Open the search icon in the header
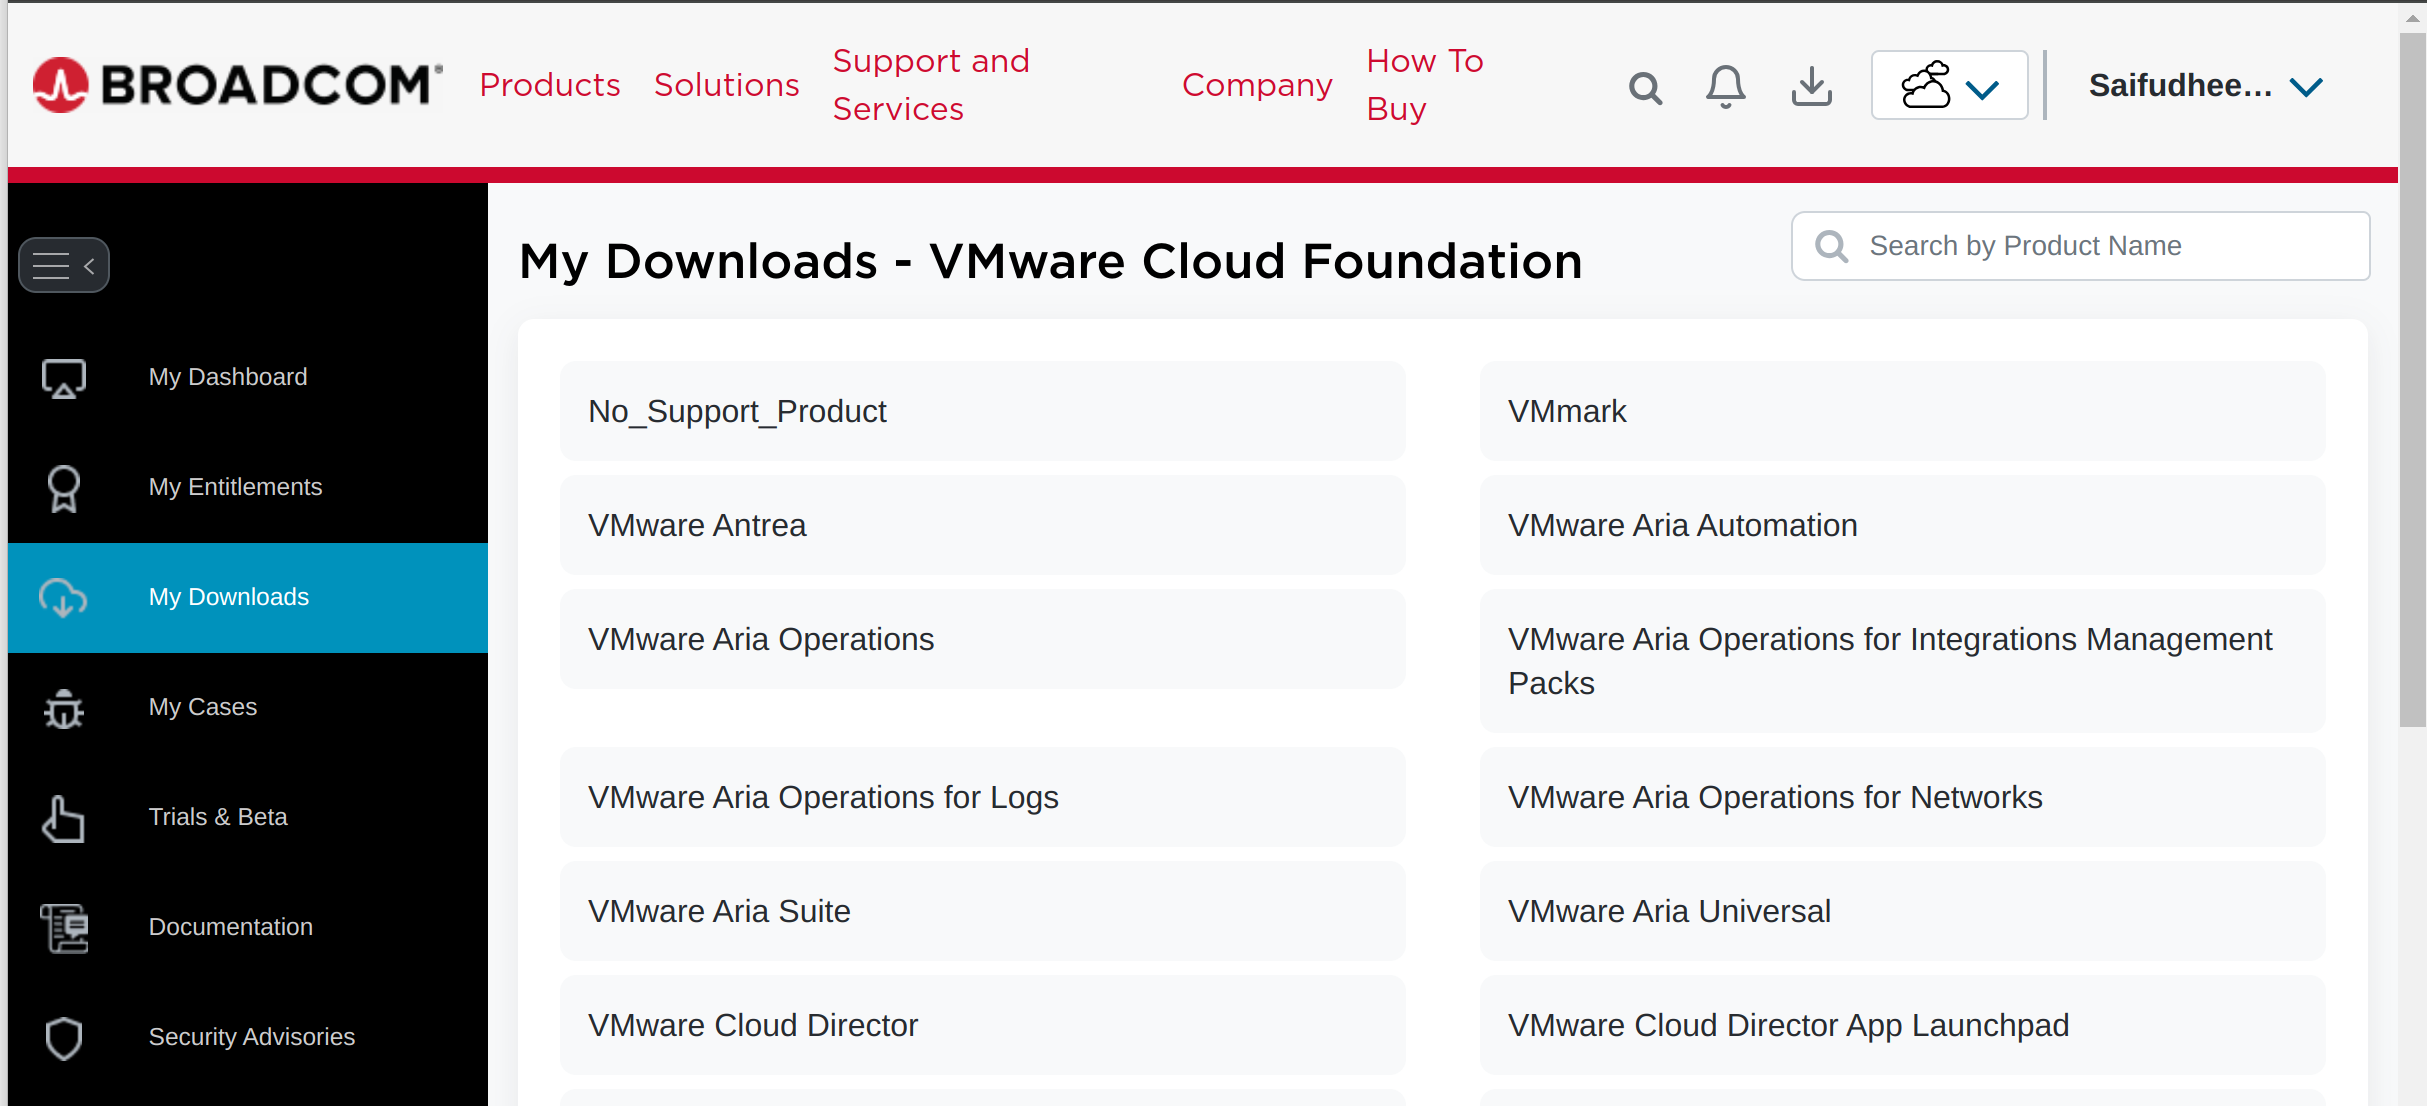This screenshot has height=1106, width=2427. [x=1645, y=86]
